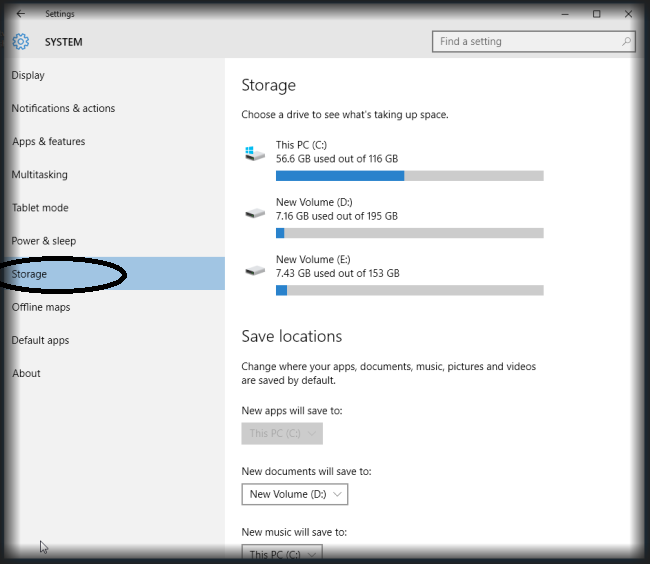Screen dimensions: 650x564
Task: Click the Settings gear icon
Action: (x=20, y=41)
